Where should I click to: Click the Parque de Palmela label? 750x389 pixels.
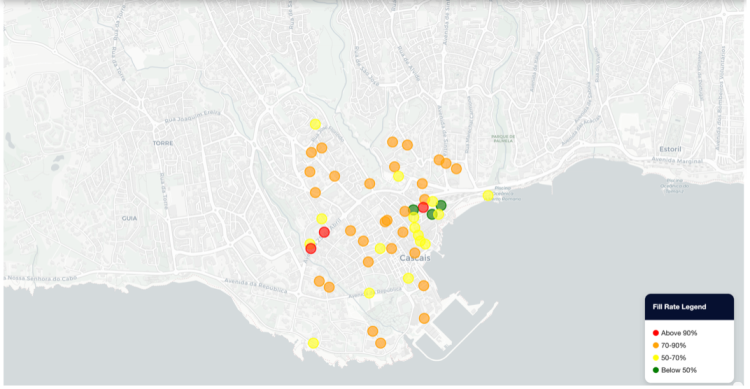[x=503, y=139]
